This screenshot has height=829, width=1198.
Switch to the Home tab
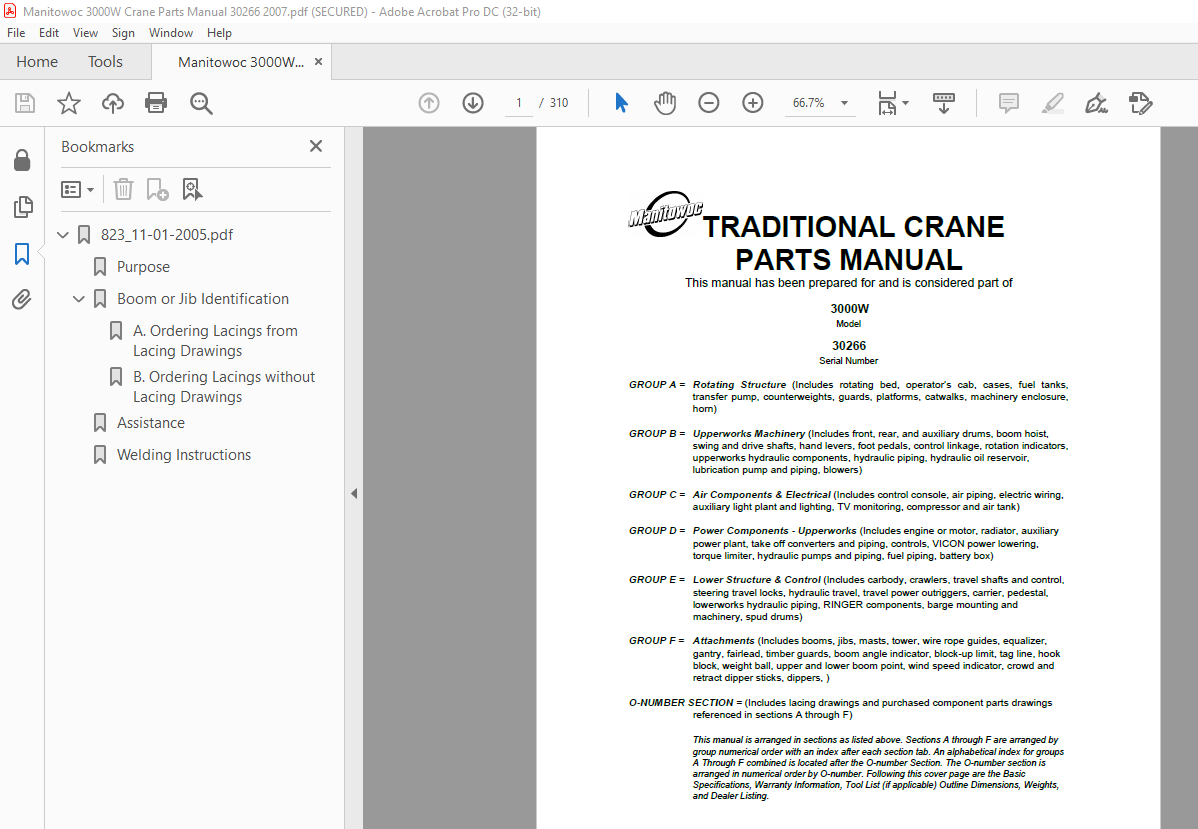click(37, 62)
